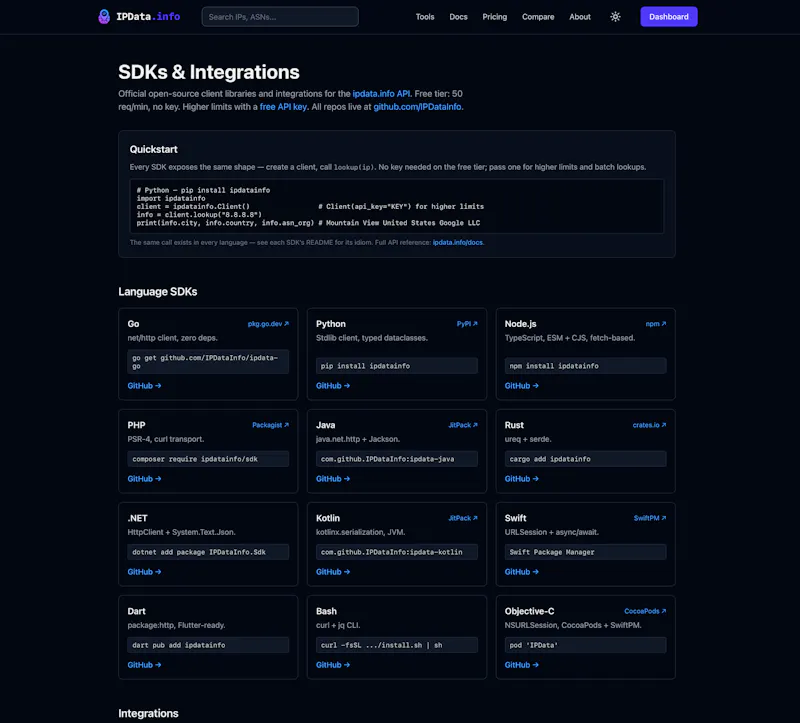Open the Python SDK GitHub link
The width and height of the screenshot is (800, 723).
[x=333, y=386]
